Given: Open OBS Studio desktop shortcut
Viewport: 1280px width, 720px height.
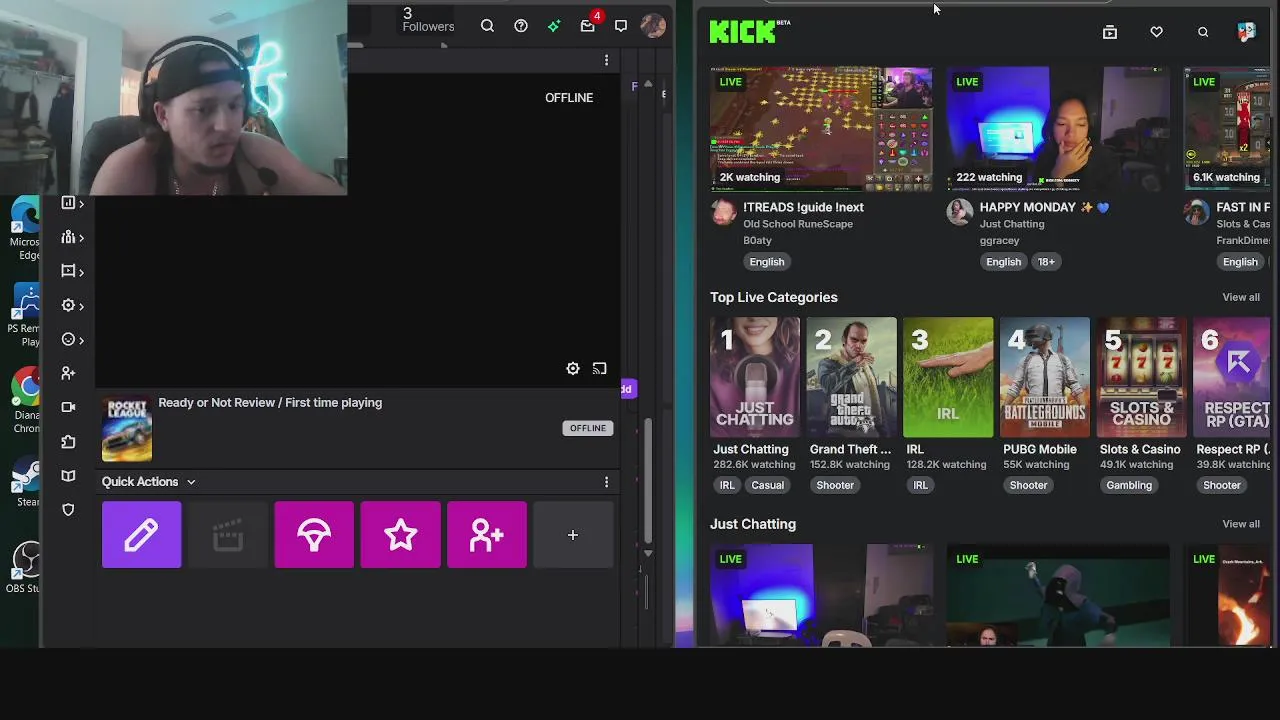Looking at the screenshot, I should tap(24, 568).
